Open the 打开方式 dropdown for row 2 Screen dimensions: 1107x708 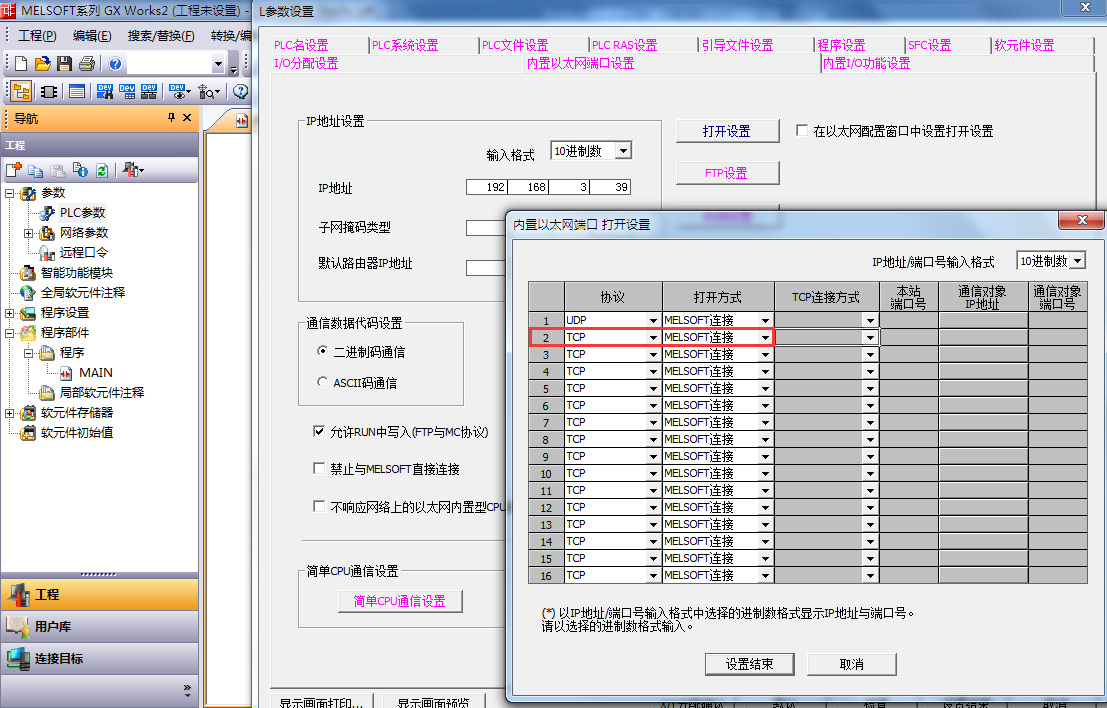pyautogui.click(x=765, y=337)
